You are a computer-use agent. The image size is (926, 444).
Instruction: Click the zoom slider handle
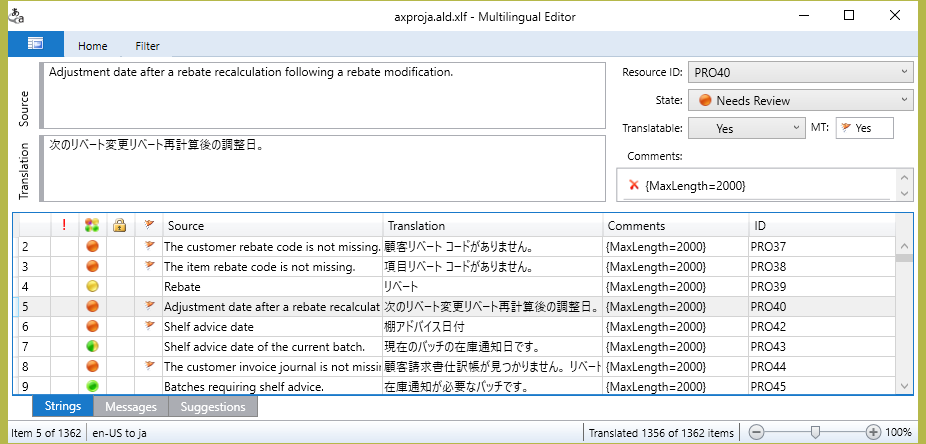pyautogui.click(x=816, y=432)
